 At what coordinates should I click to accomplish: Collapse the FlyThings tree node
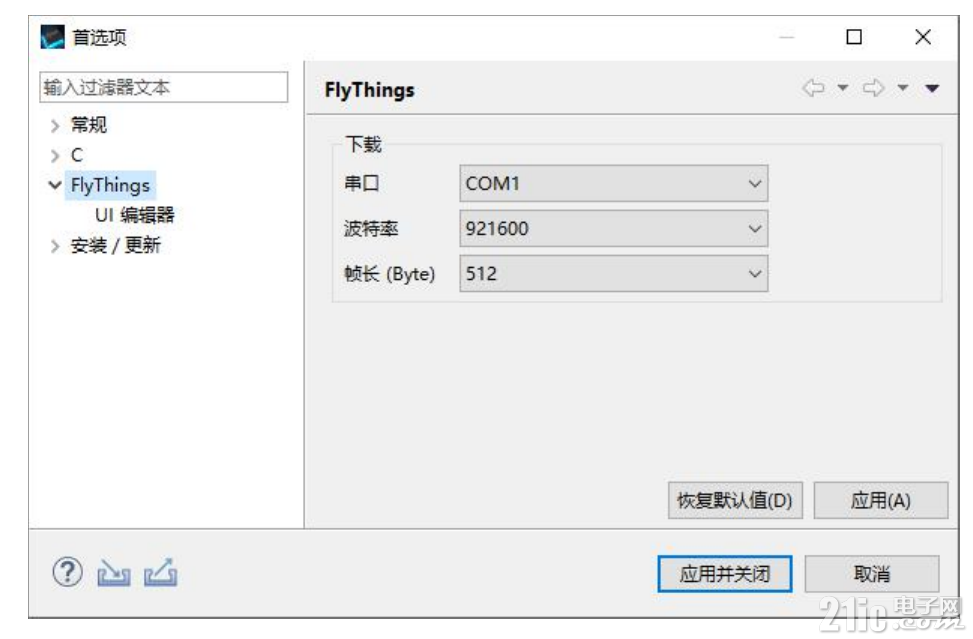point(55,185)
